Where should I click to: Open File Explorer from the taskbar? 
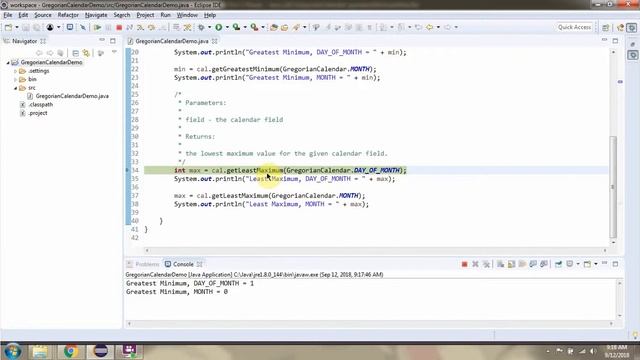pyautogui.click(x=40, y=351)
